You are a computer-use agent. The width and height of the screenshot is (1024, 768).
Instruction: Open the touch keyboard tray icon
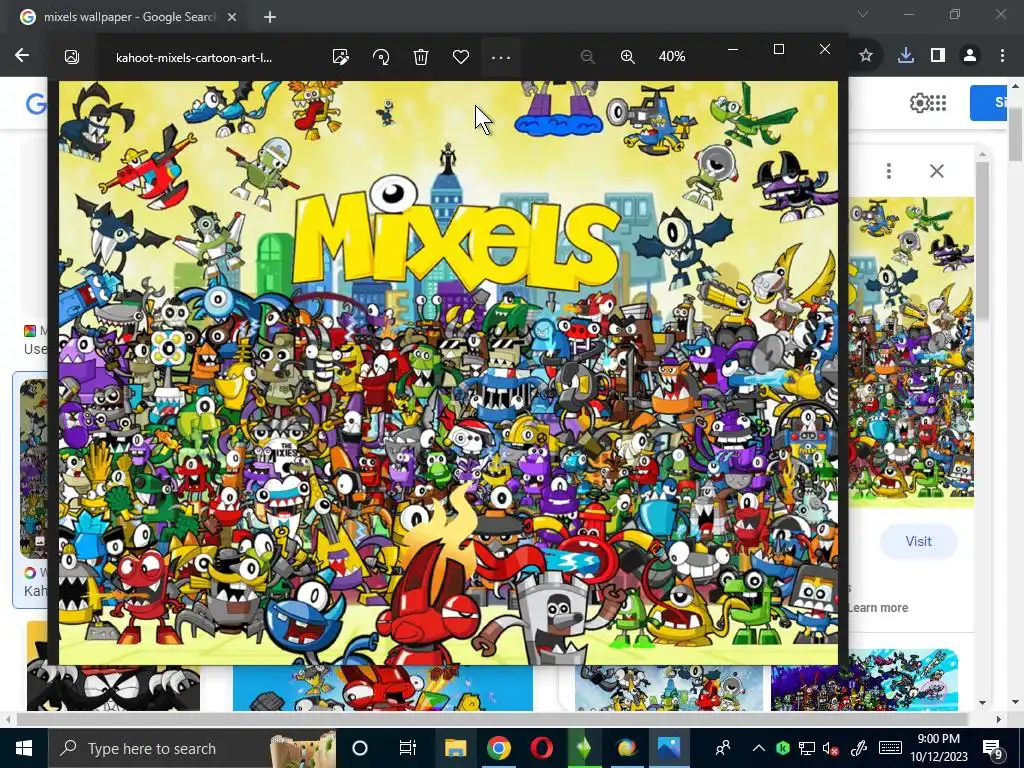(x=890, y=748)
